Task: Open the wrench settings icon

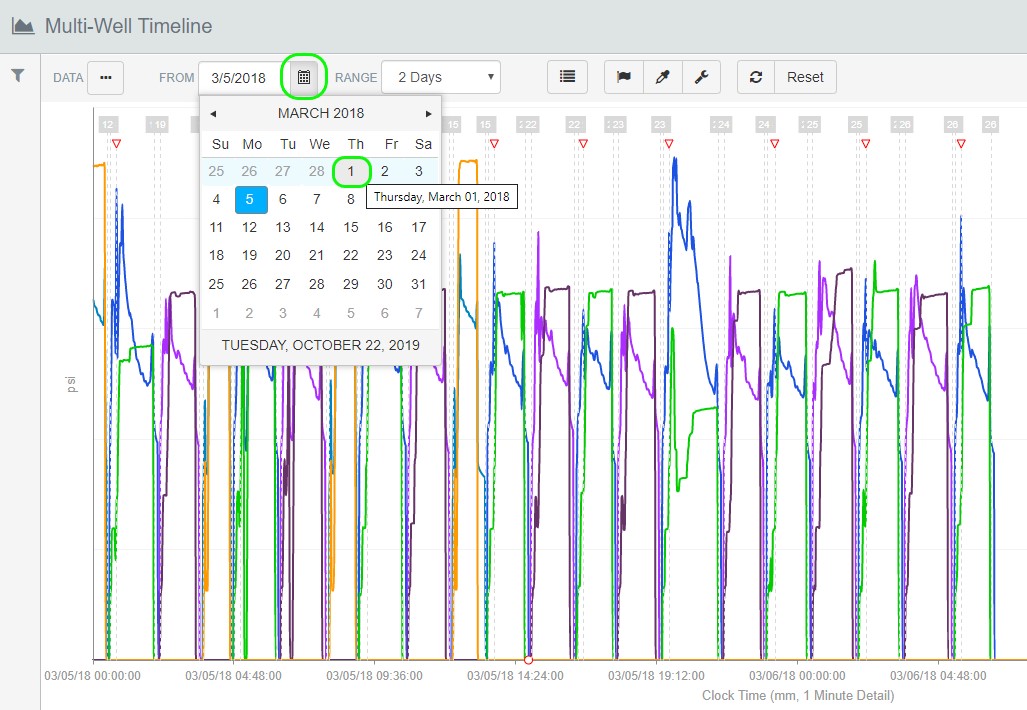Action: point(701,77)
